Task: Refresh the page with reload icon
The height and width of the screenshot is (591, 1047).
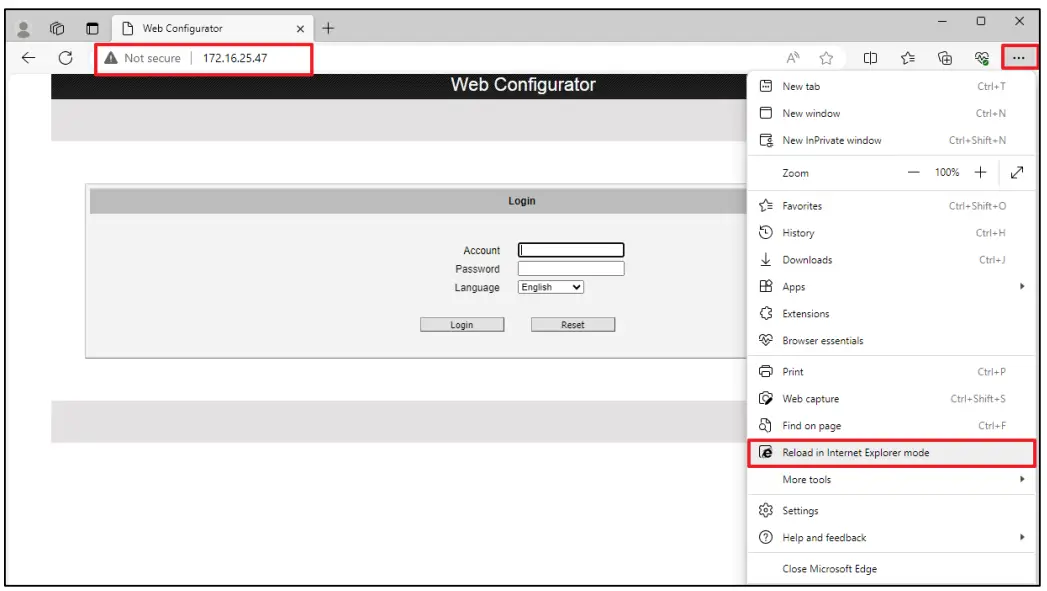Action: (66, 58)
